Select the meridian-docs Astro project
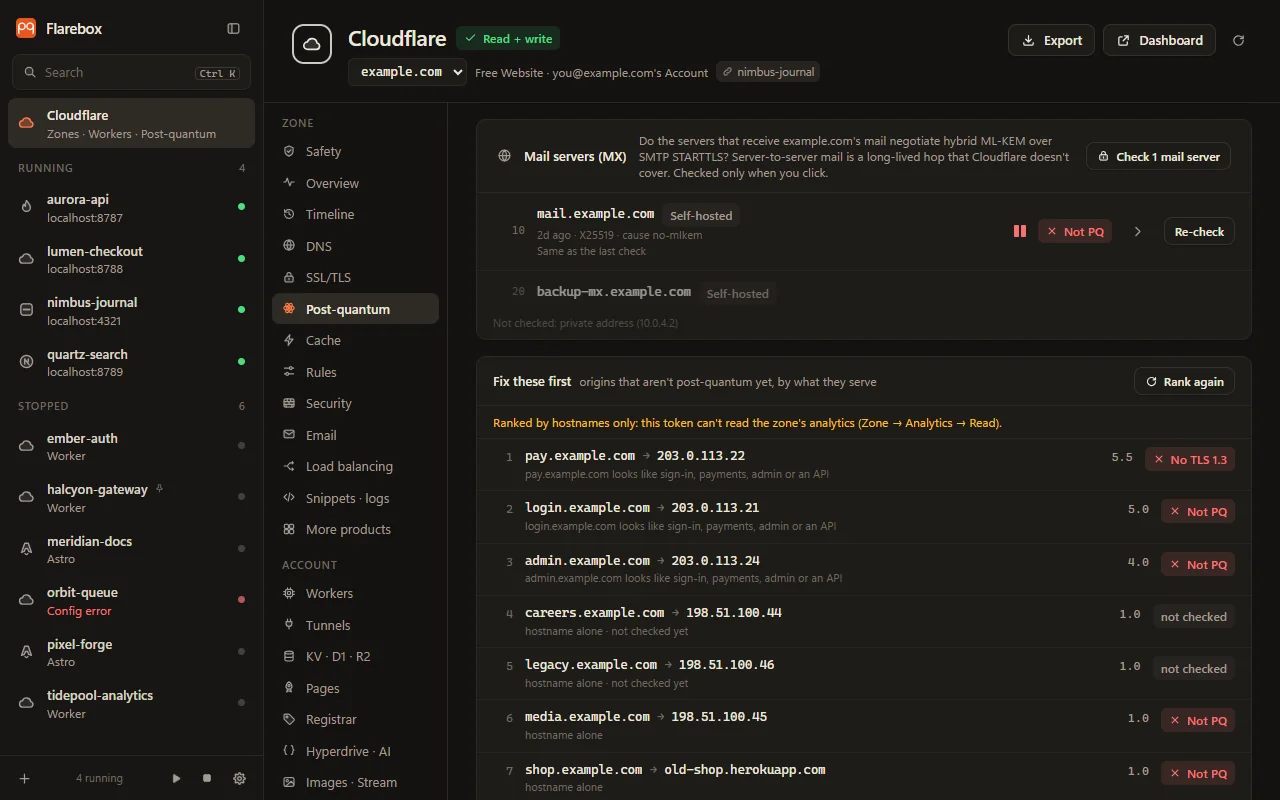Screen dimensions: 1280x800 (131, 549)
